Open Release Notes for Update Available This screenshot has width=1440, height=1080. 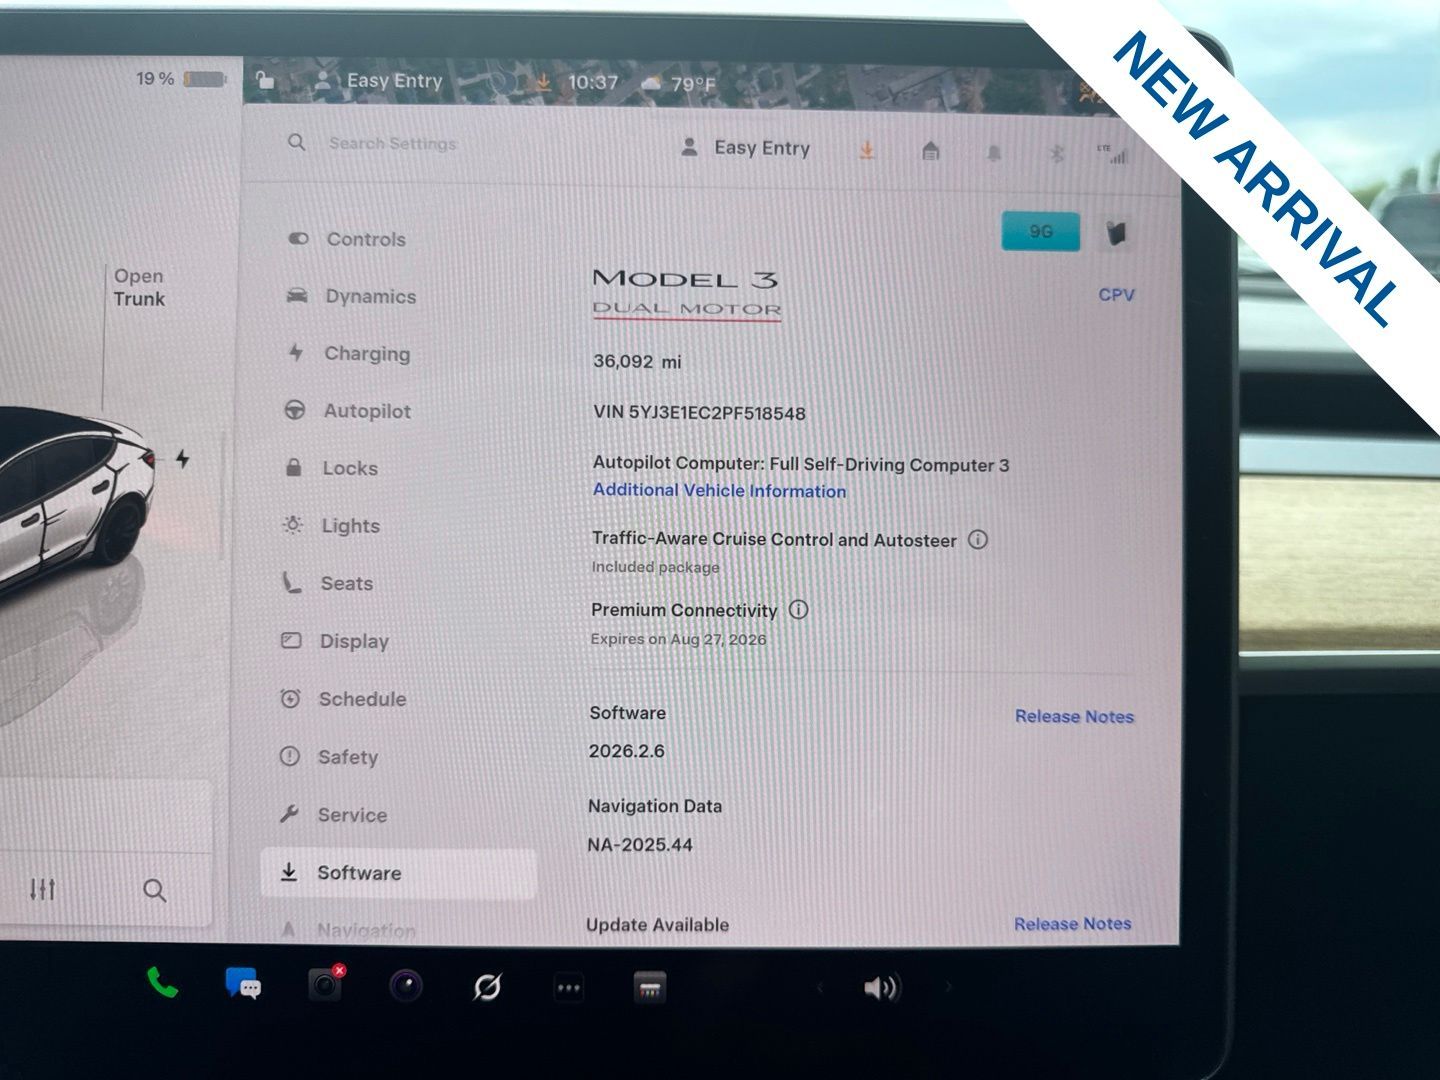pyautogui.click(x=1072, y=924)
